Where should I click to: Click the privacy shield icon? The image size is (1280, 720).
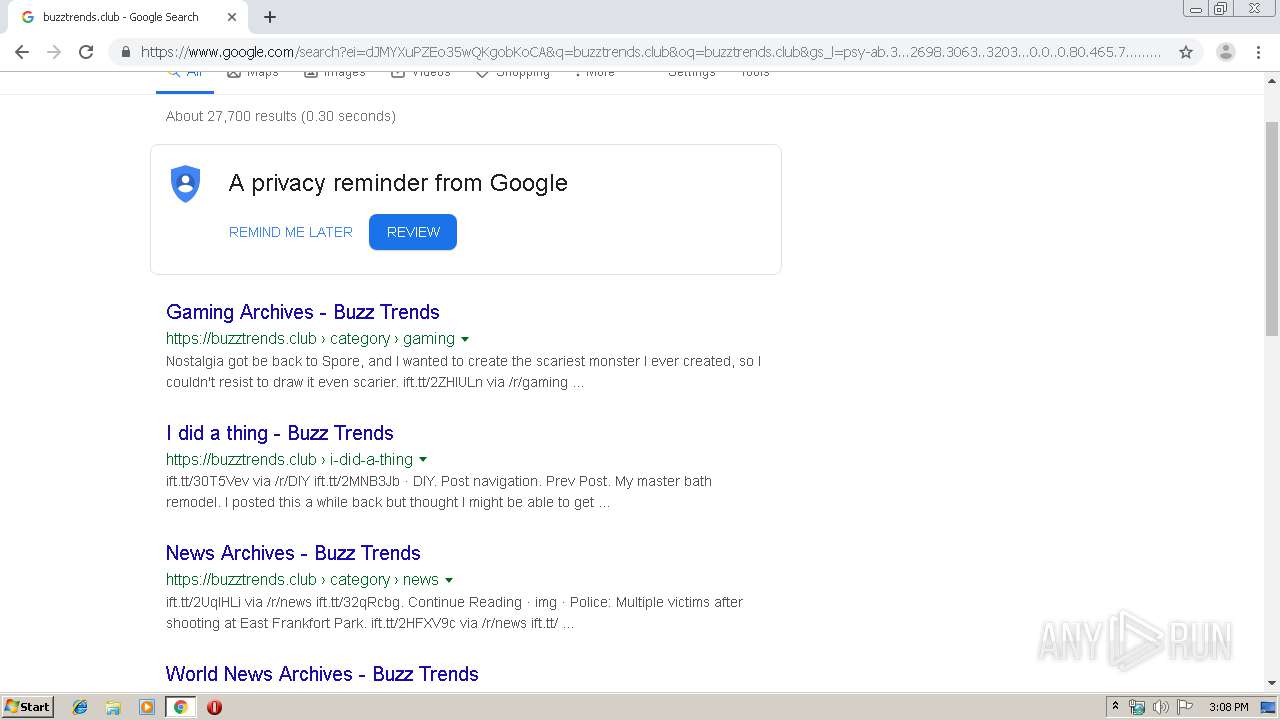(x=186, y=184)
